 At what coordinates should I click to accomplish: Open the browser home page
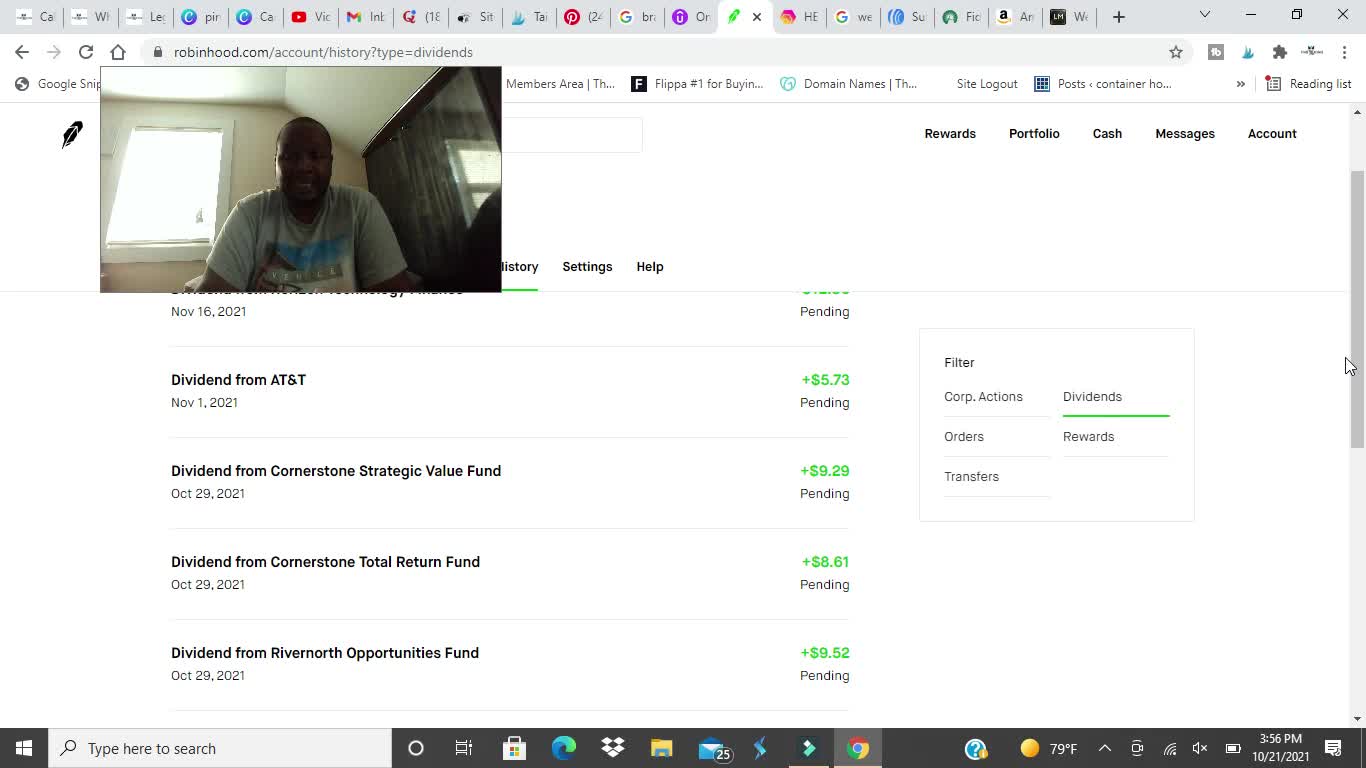[118, 52]
